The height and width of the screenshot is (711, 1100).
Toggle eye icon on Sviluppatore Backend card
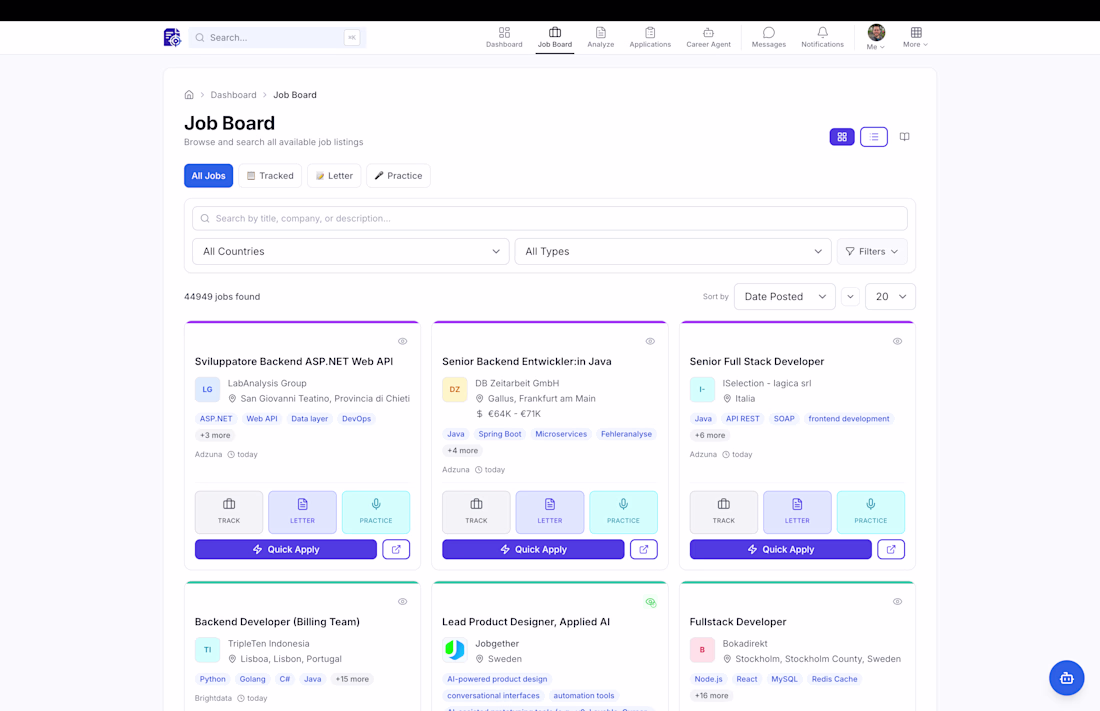pos(403,341)
